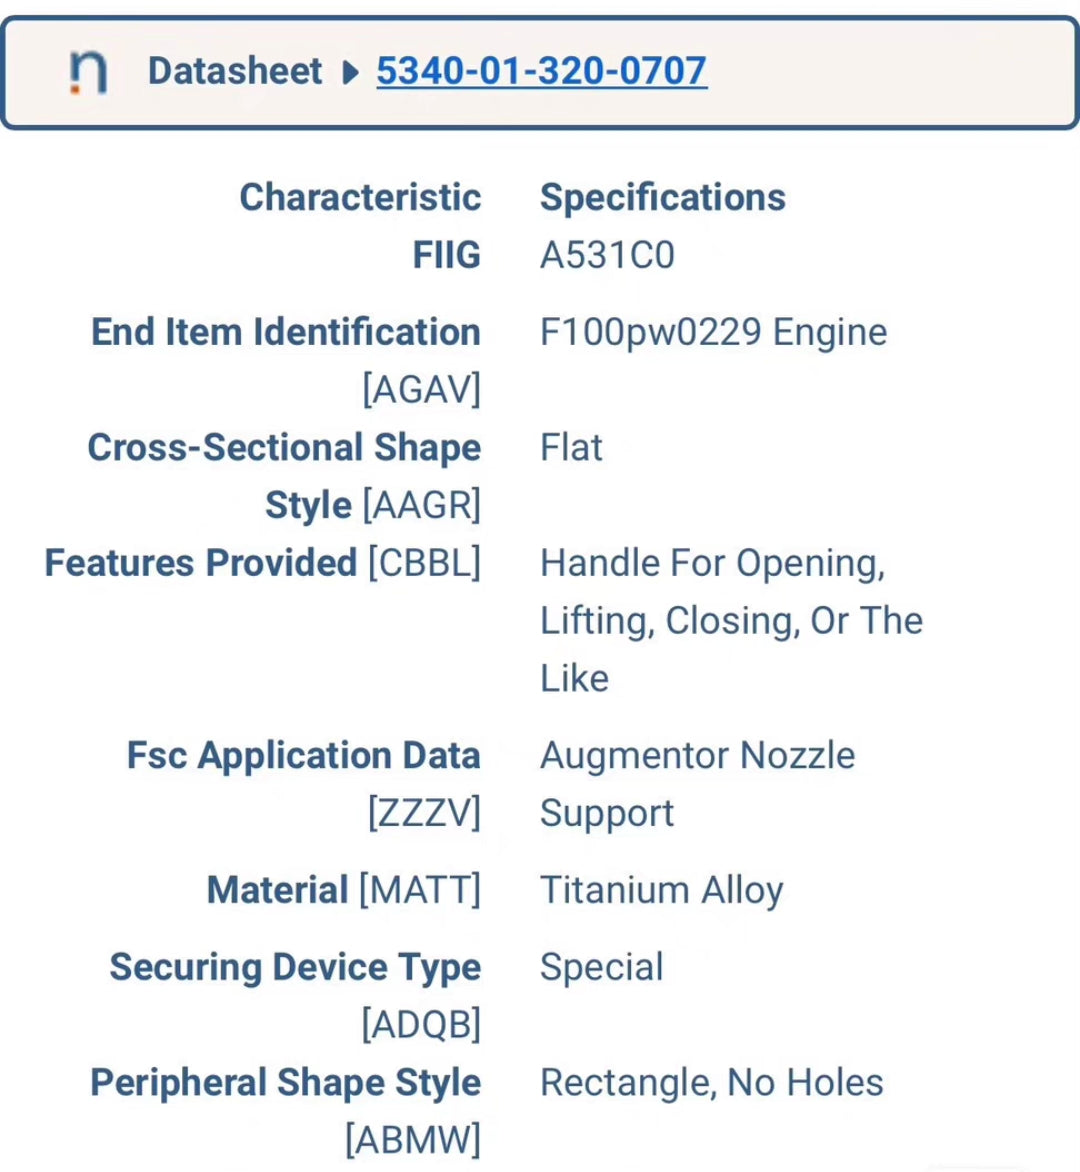
Task: Select the Specifications column header
Action: pos(662,197)
